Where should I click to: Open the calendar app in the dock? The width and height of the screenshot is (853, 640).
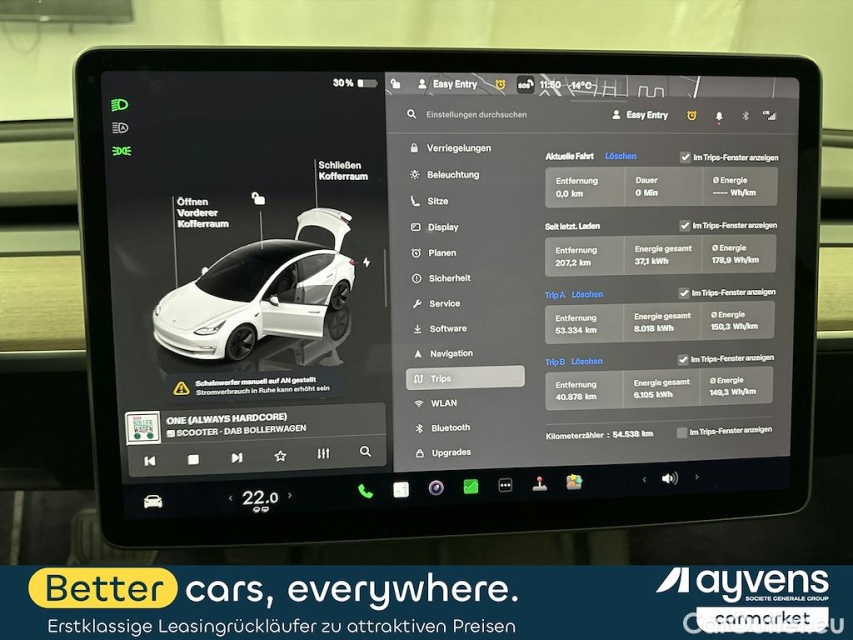click(401, 489)
